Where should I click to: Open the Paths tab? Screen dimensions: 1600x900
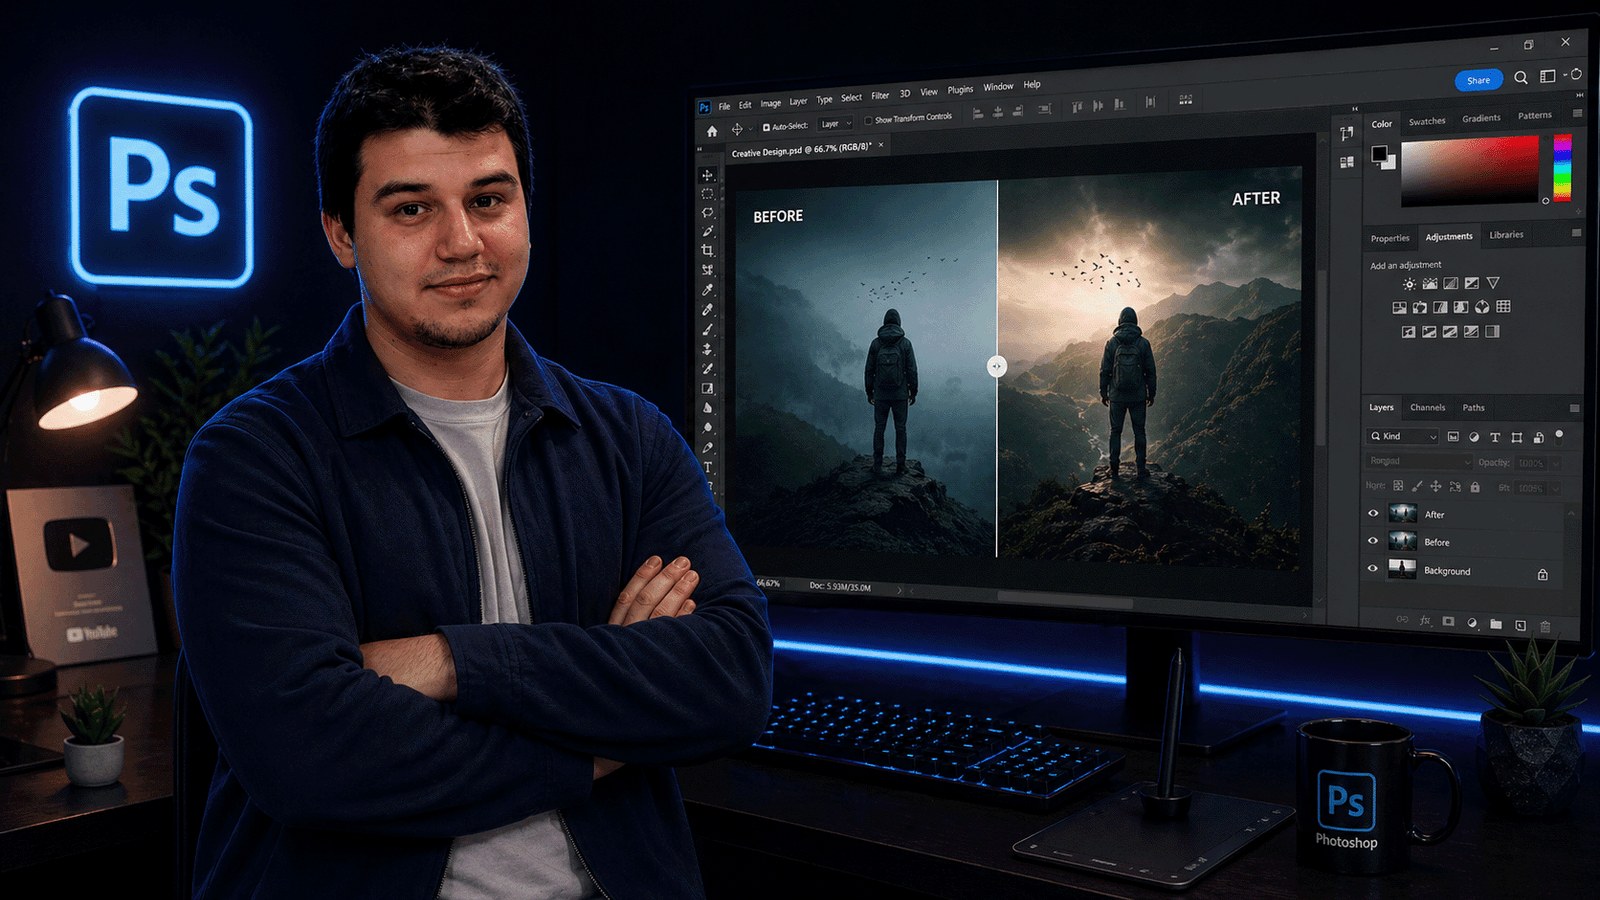1473,407
